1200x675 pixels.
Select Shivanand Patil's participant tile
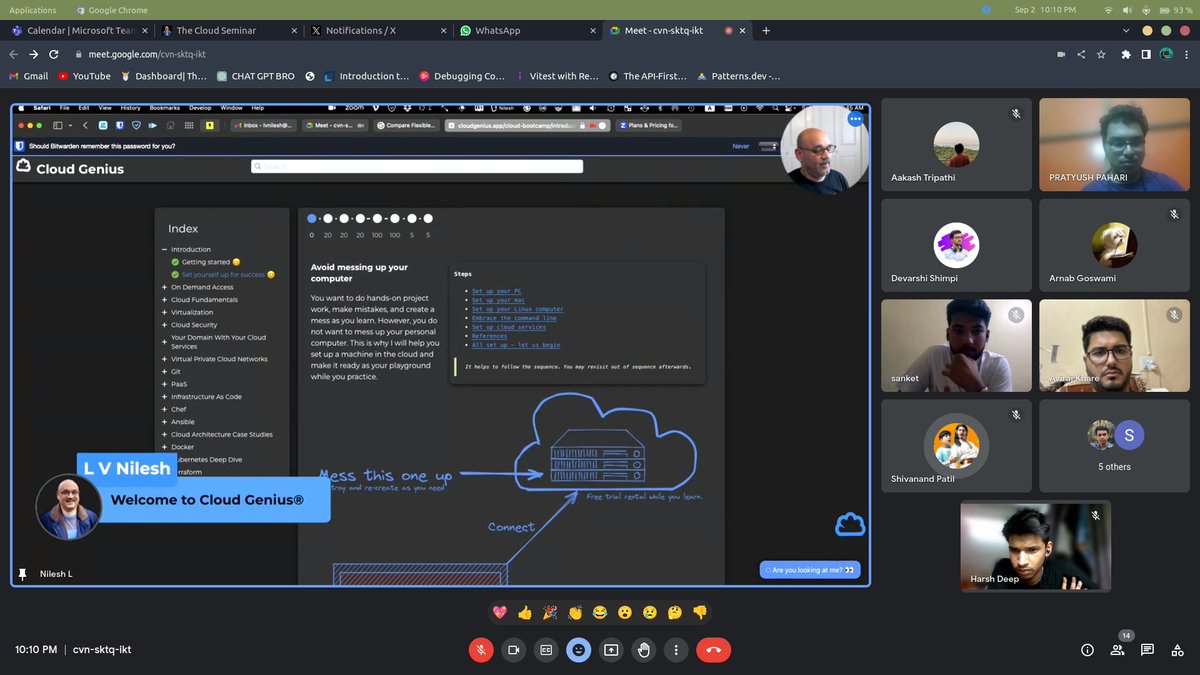[x=956, y=446]
